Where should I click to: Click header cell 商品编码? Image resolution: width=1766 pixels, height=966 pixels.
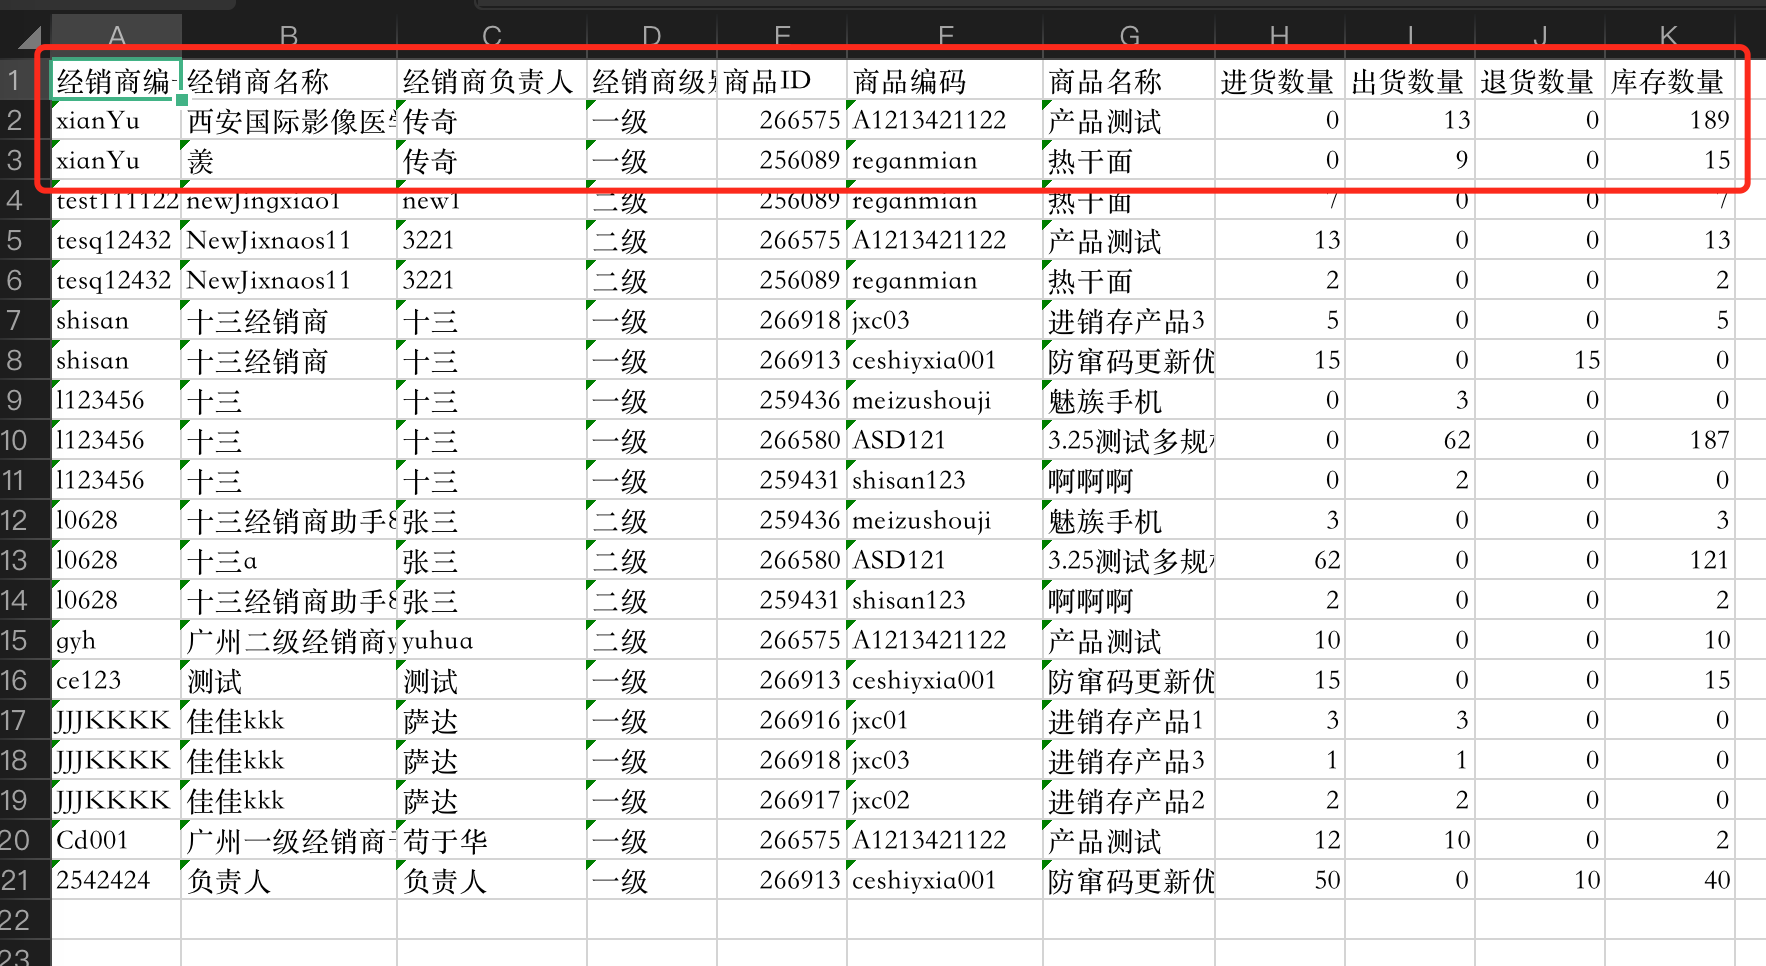(945, 80)
